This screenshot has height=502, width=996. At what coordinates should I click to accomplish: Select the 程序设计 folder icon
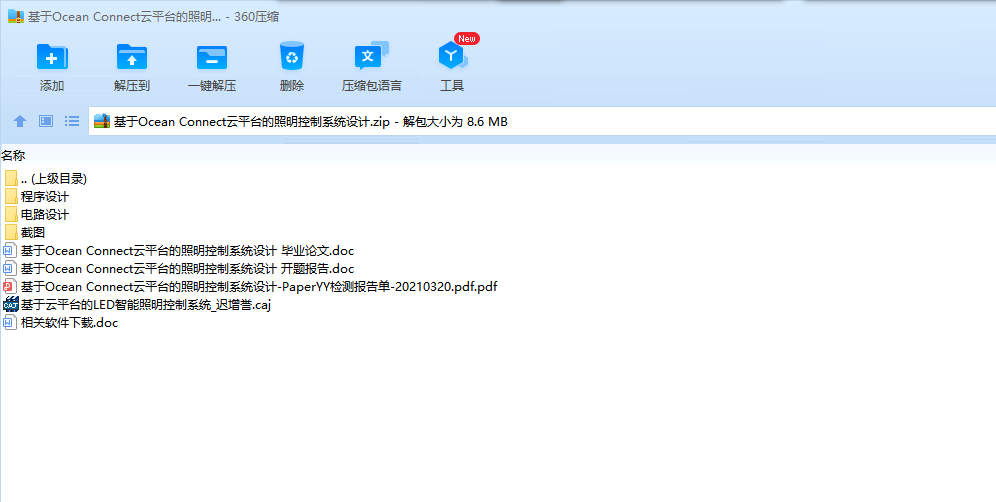click(x=11, y=196)
